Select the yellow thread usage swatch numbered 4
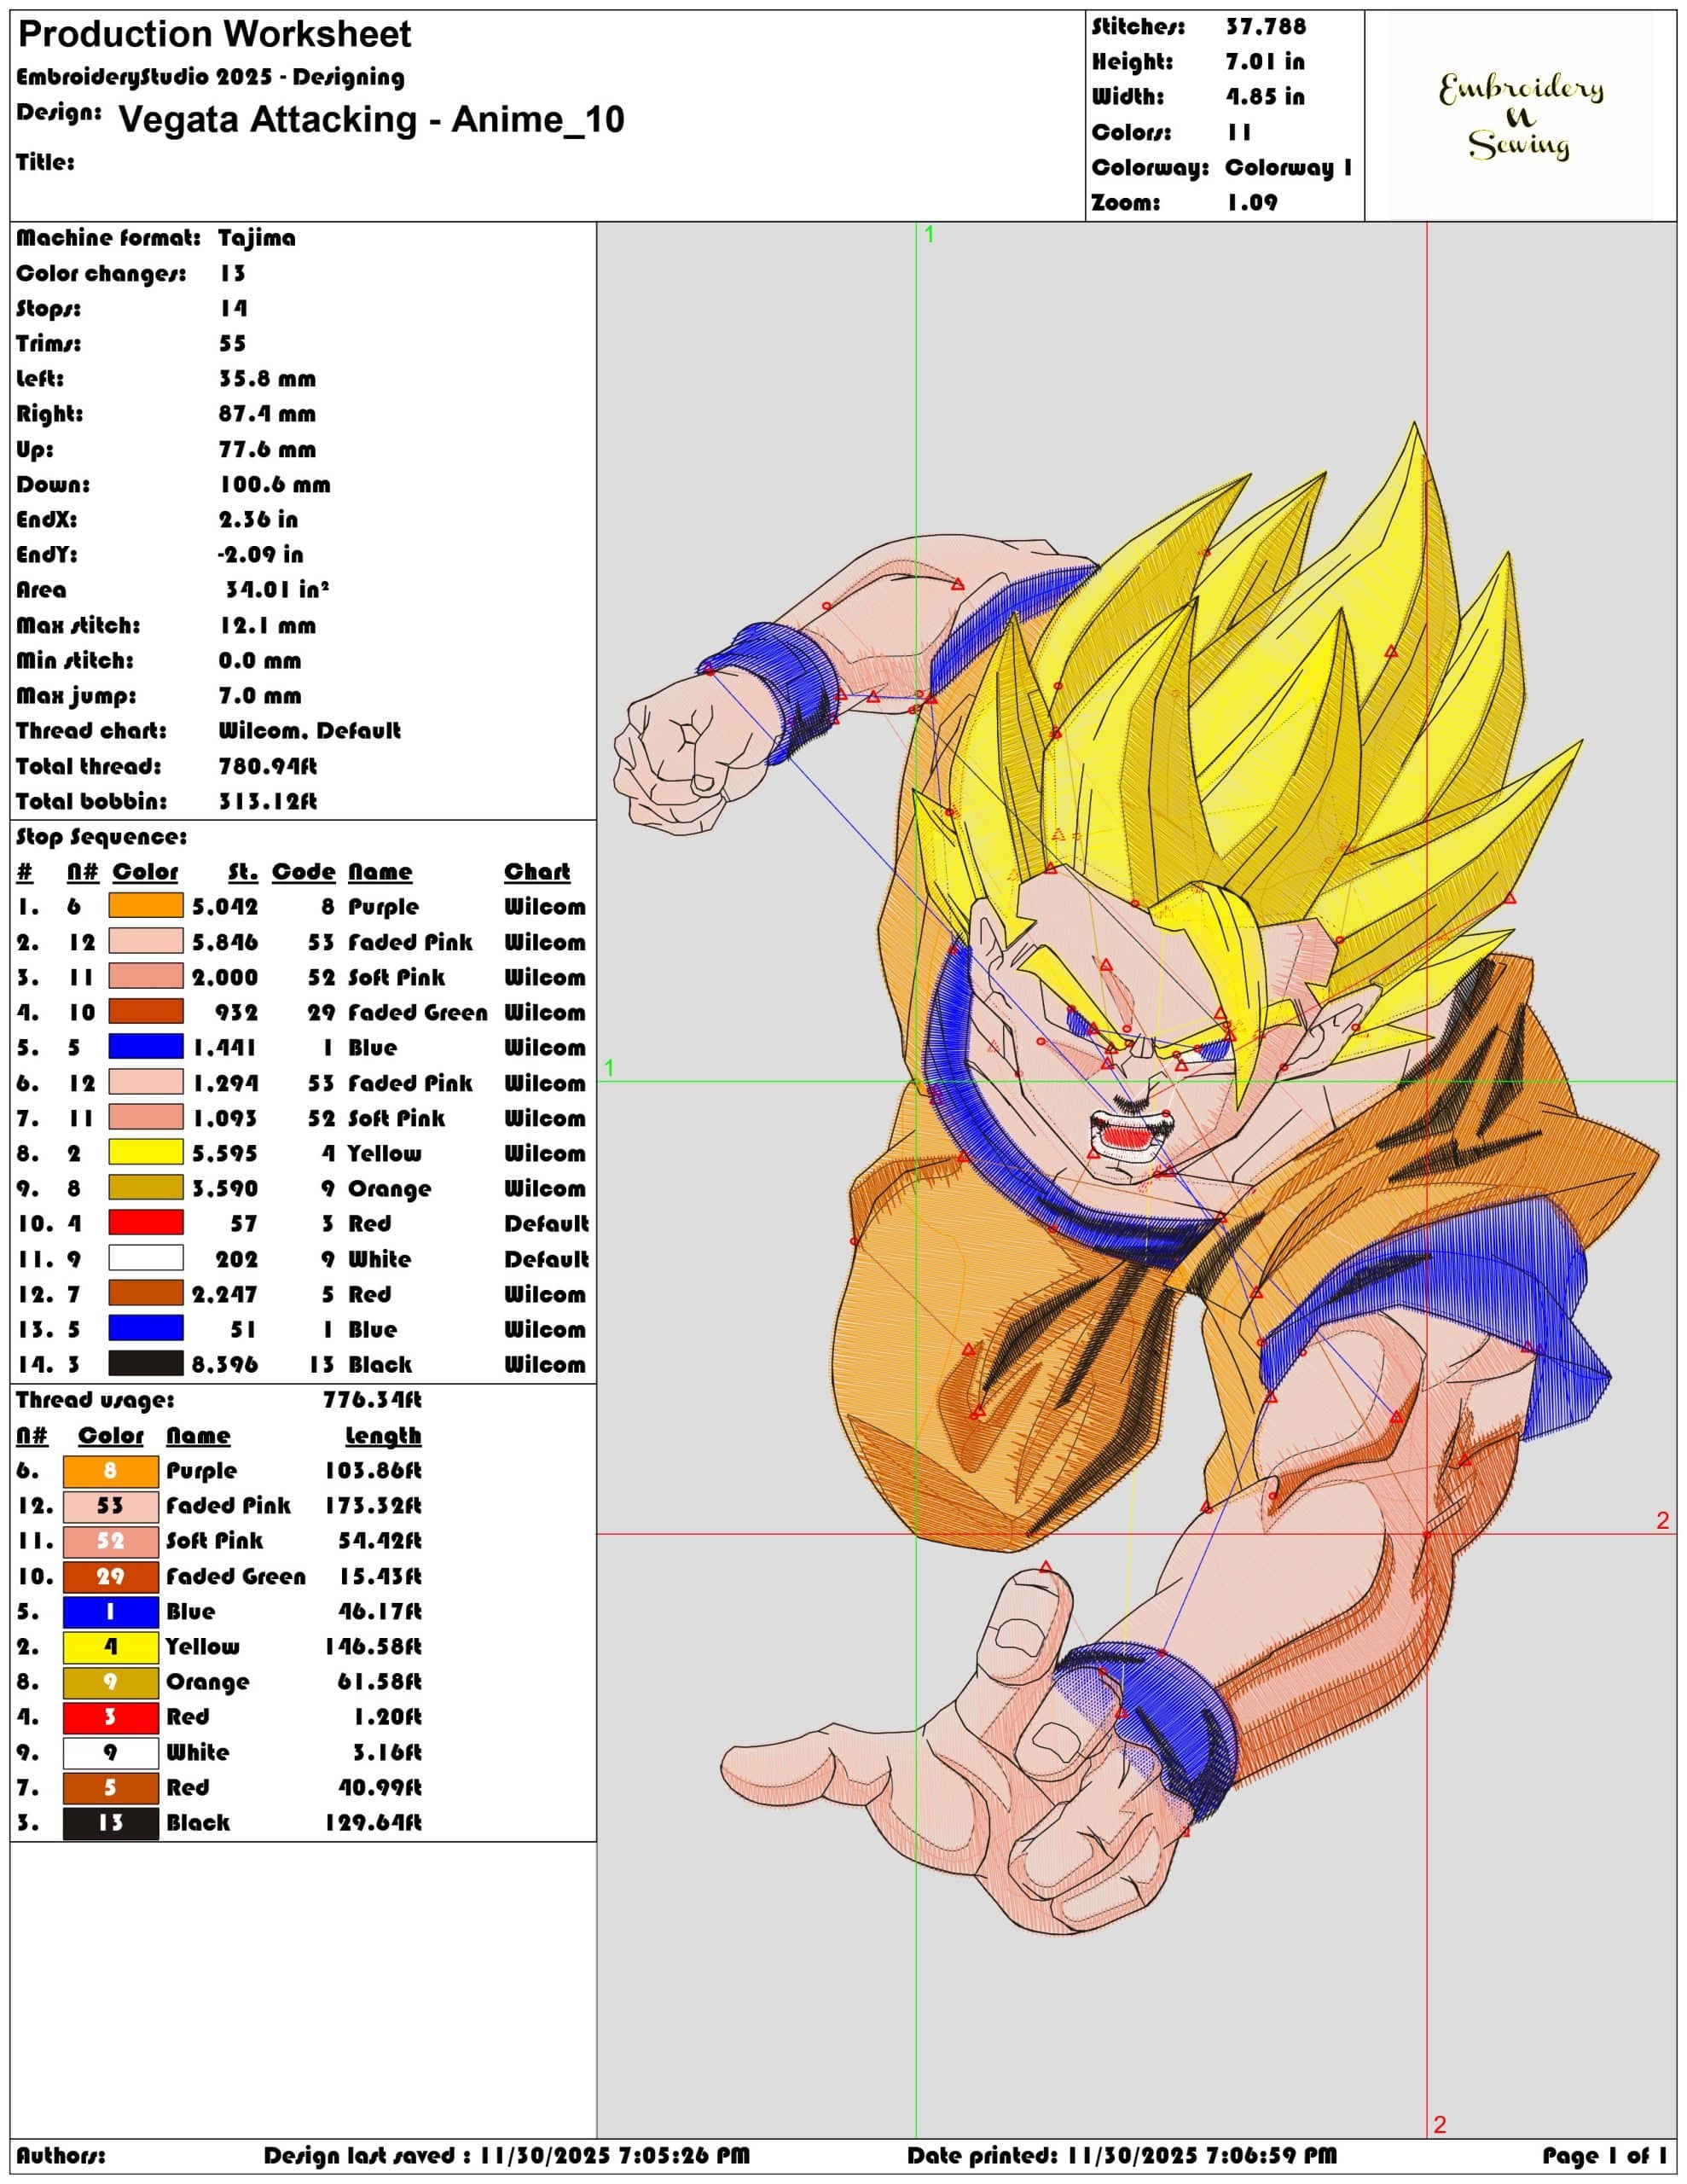Viewport: 1687px width, 2184px height. (x=111, y=1647)
